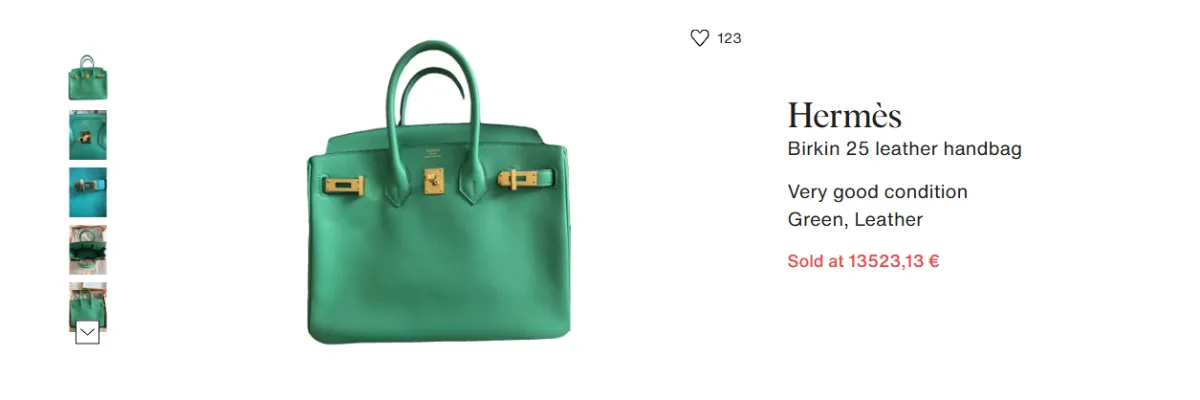
Task: View the fourth thumbnail of the opened bag
Action: [88, 250]
